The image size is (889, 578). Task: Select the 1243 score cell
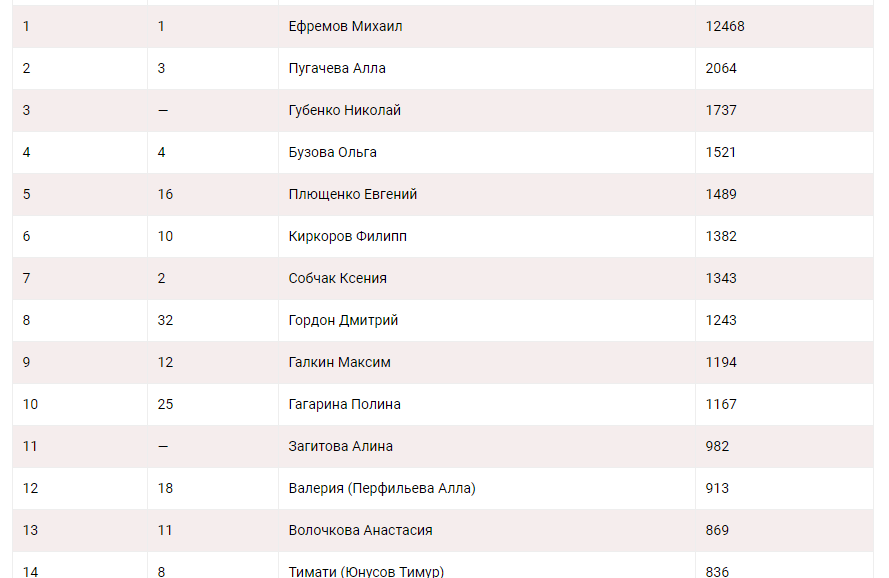721,320
